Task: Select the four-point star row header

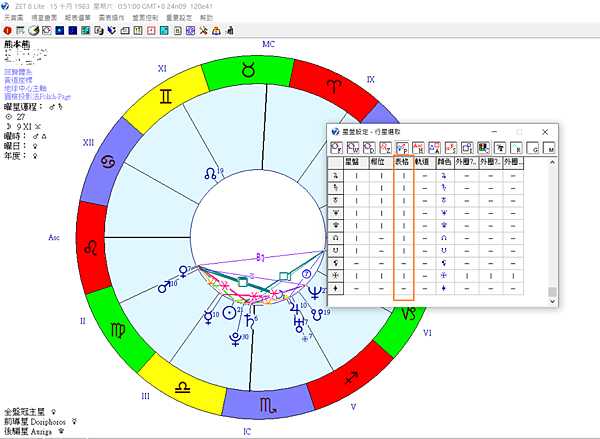Action: pos(336,288)
